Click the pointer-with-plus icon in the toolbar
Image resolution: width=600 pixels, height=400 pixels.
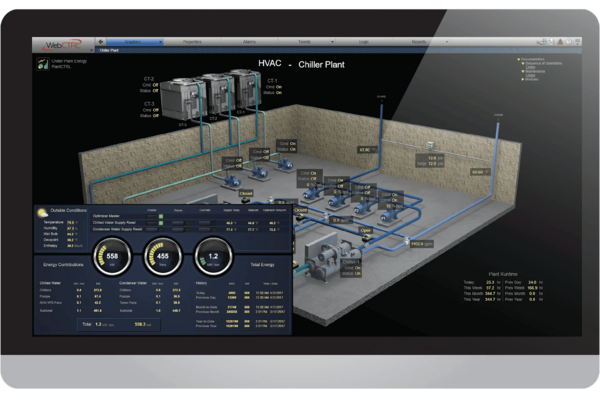point(542,42)
